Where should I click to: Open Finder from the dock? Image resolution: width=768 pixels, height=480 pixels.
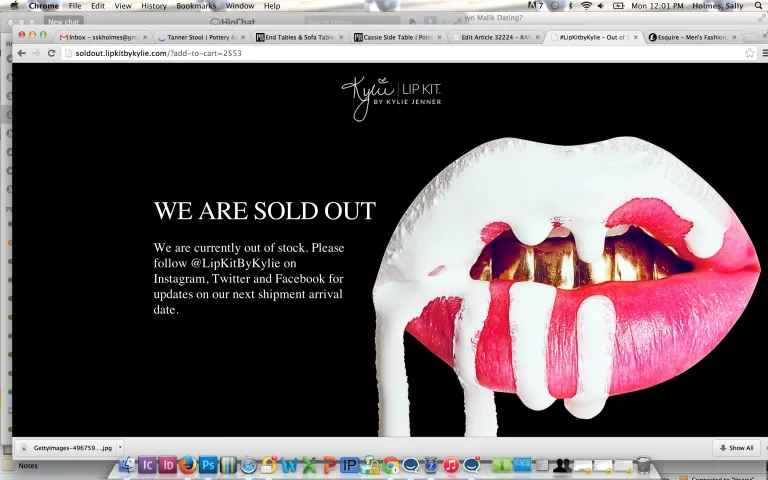[x=127, y=464]
